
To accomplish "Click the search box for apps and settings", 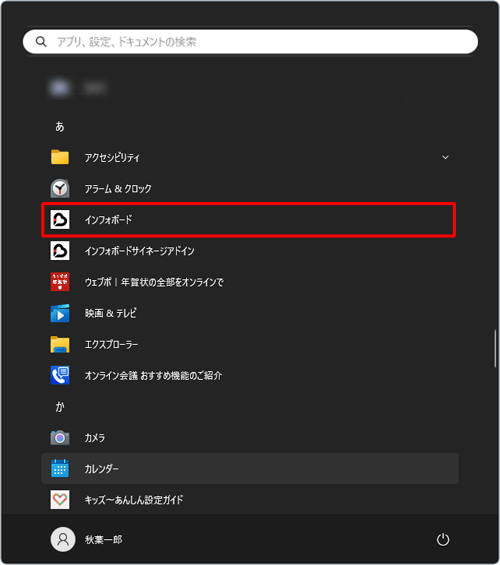I will coord(250,42).
